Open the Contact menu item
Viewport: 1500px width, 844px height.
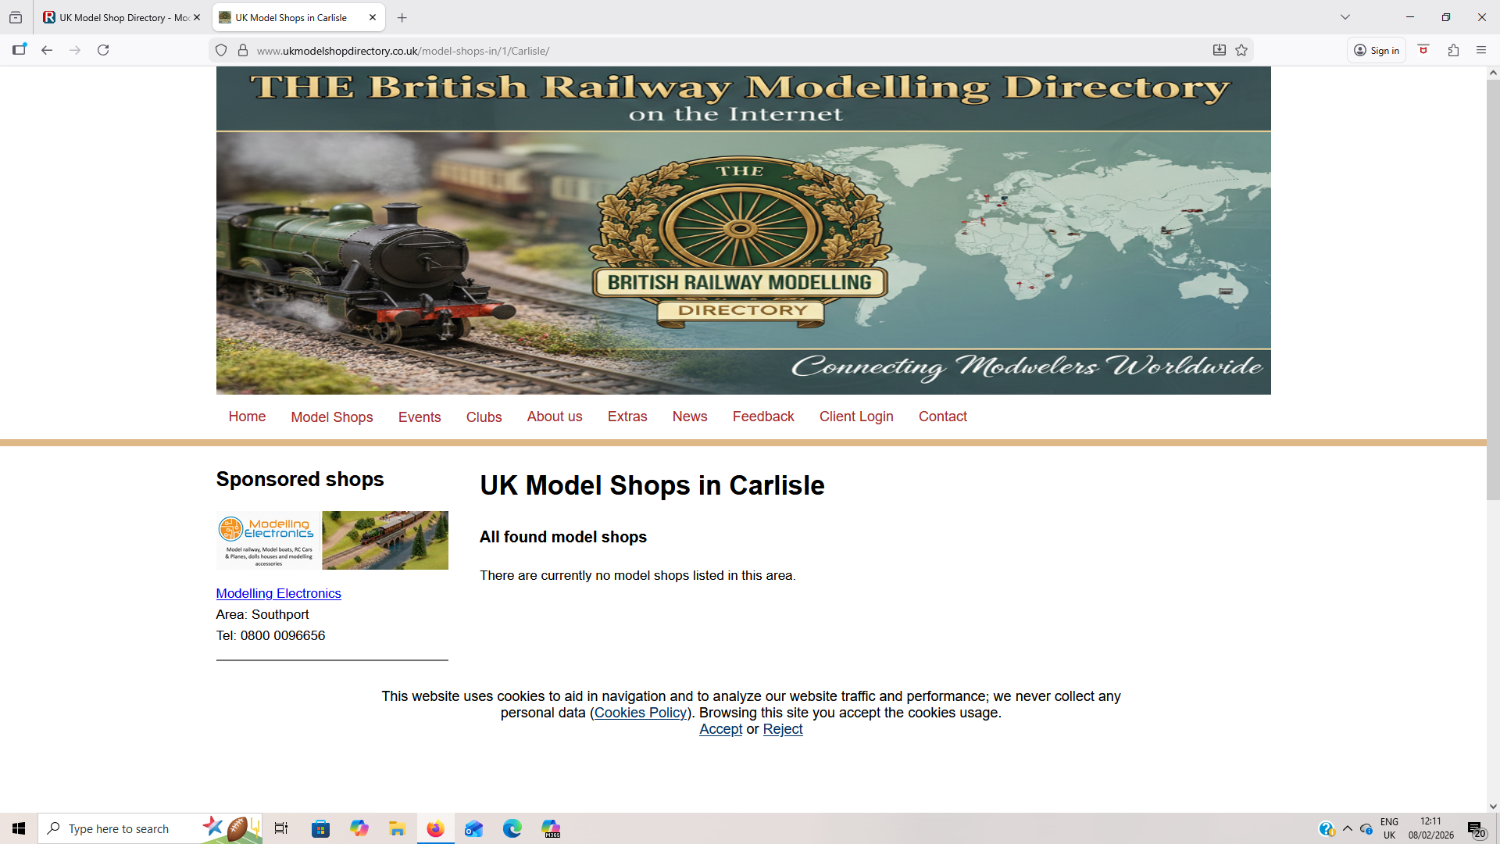click(943, 416)
